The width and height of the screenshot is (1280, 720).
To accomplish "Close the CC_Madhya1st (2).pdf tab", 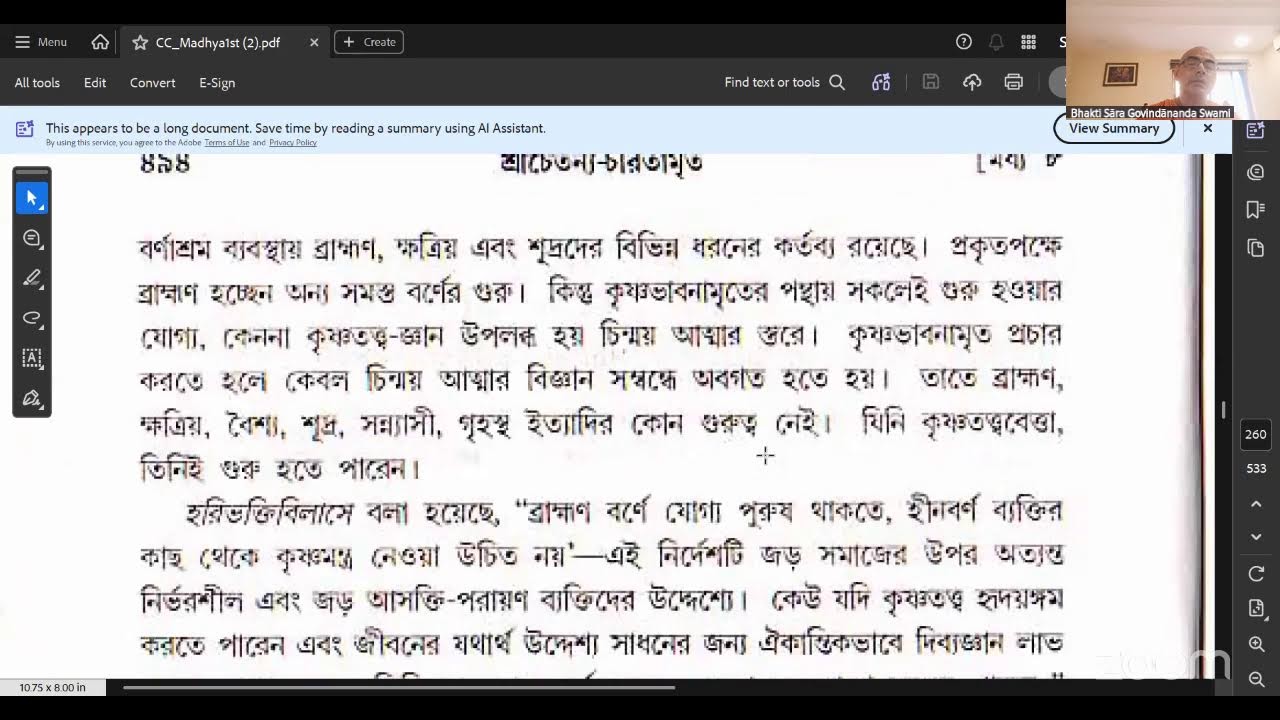I will 314,42.
